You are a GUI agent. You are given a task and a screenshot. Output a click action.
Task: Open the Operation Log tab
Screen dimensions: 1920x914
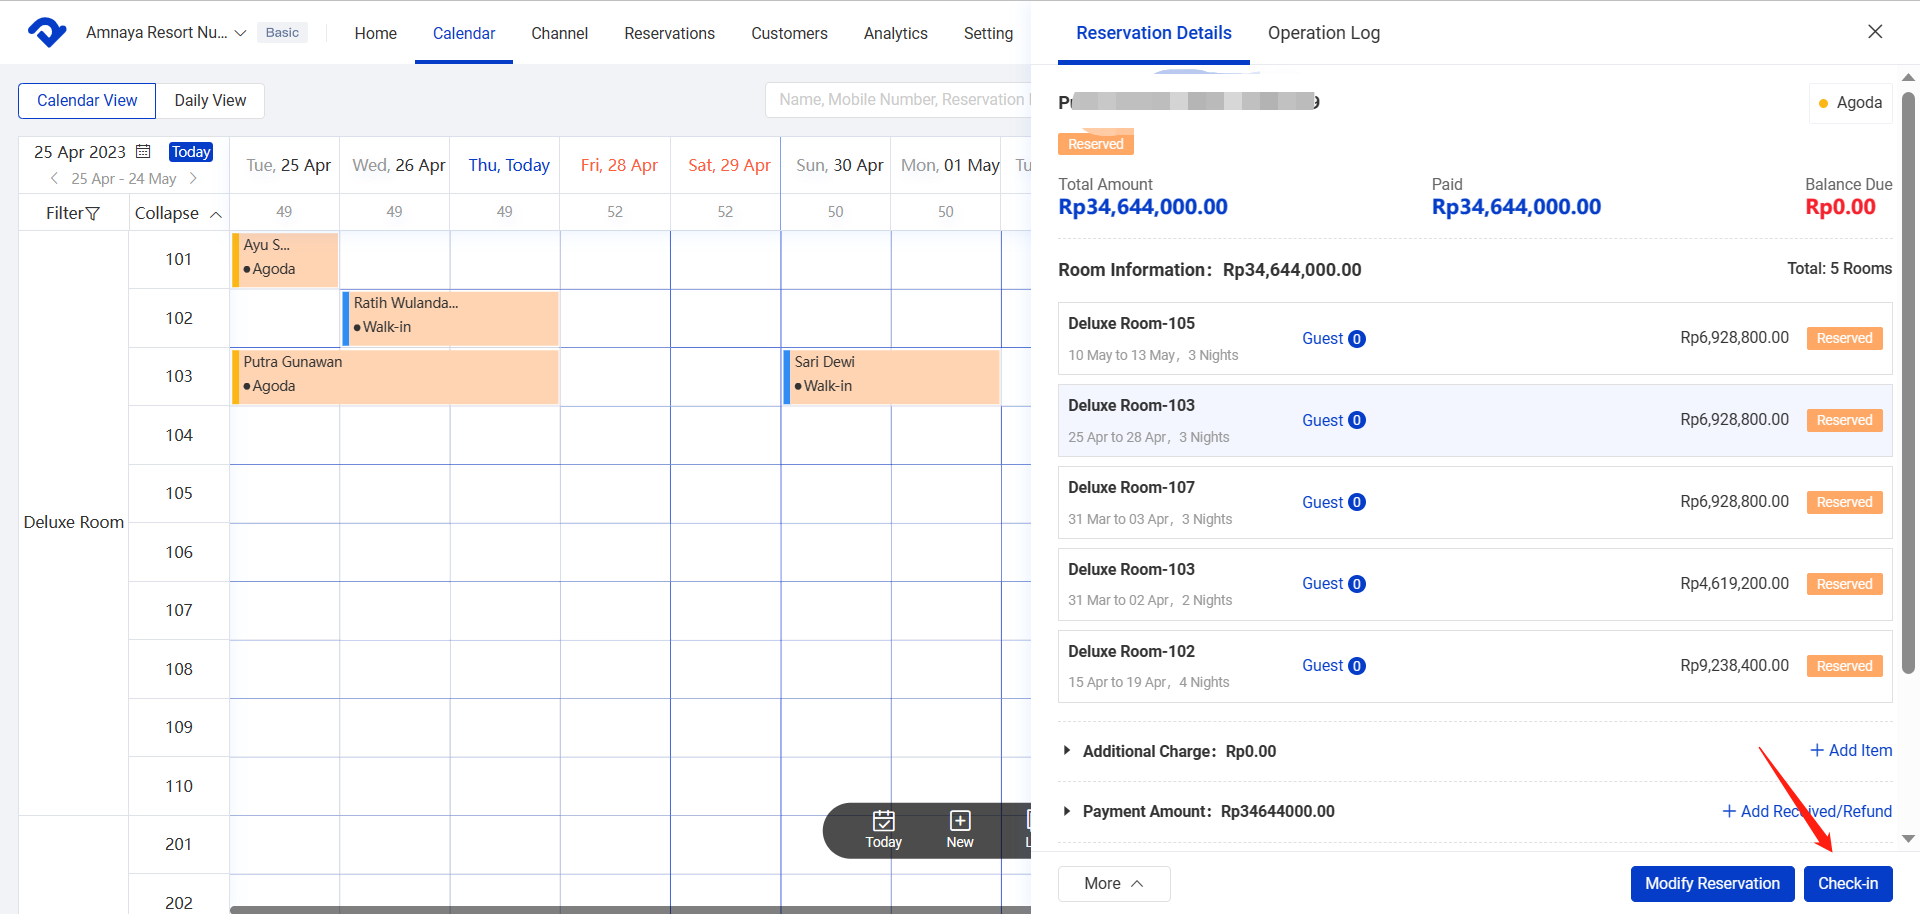click(1323, 33)
